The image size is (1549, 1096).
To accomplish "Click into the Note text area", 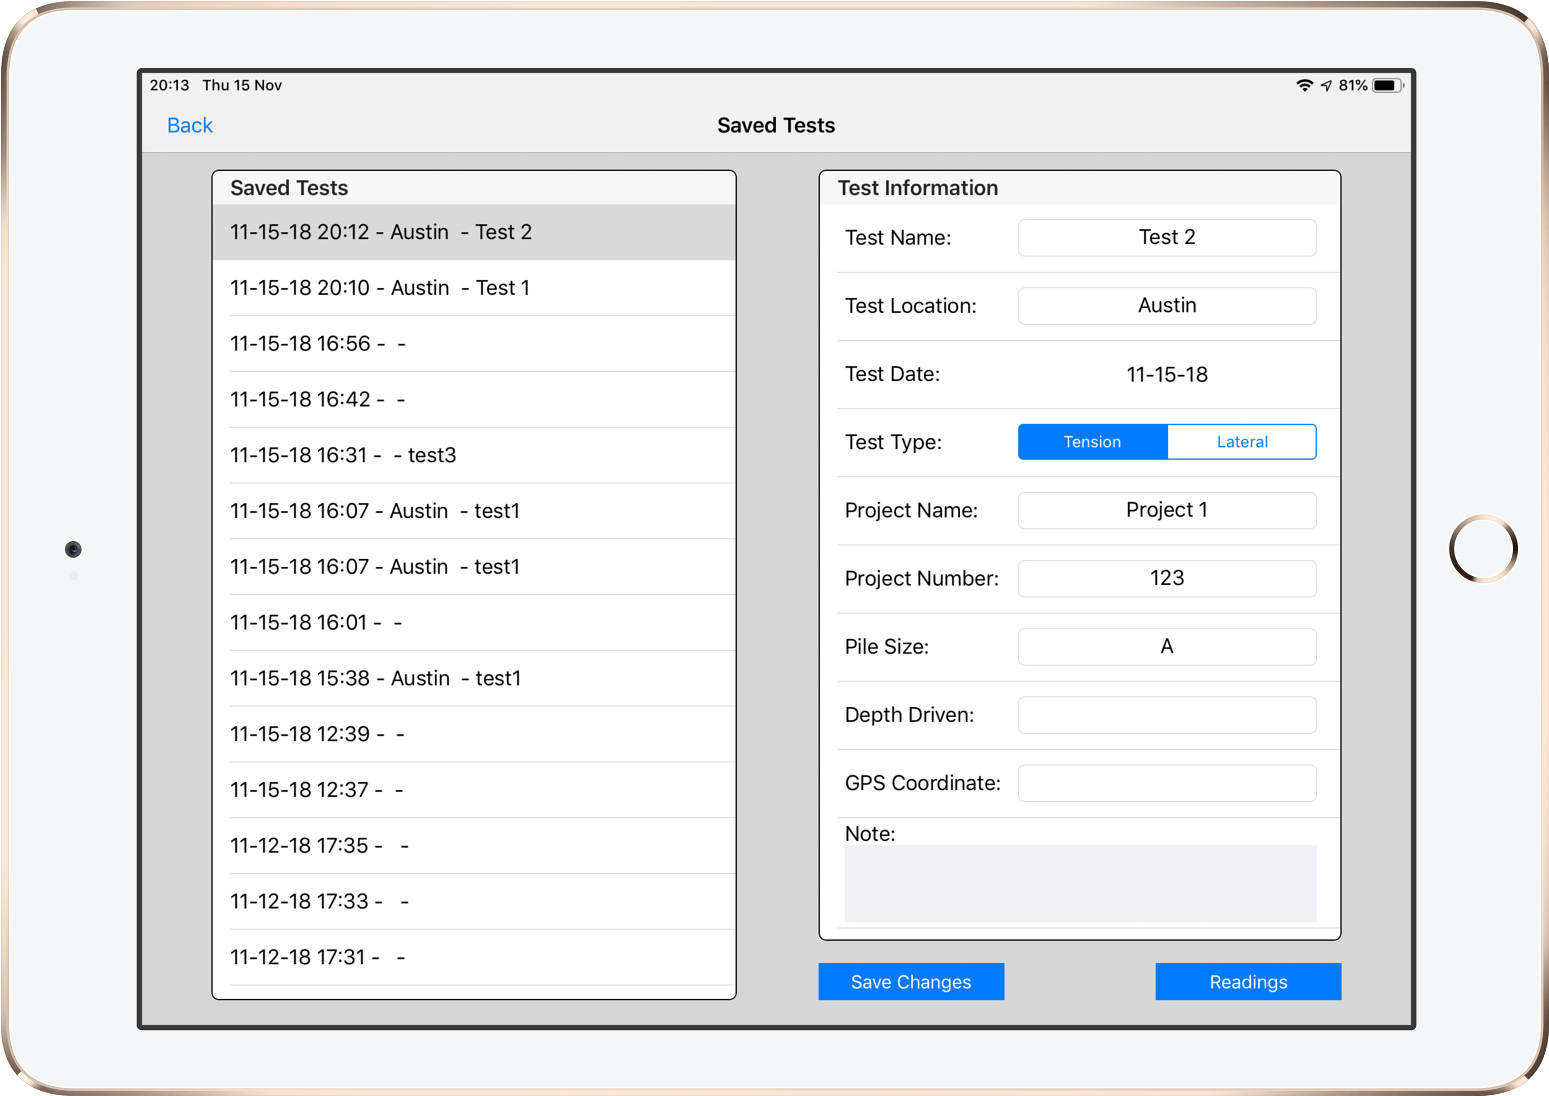I will pyautogui.click(x=1080, y=884).
